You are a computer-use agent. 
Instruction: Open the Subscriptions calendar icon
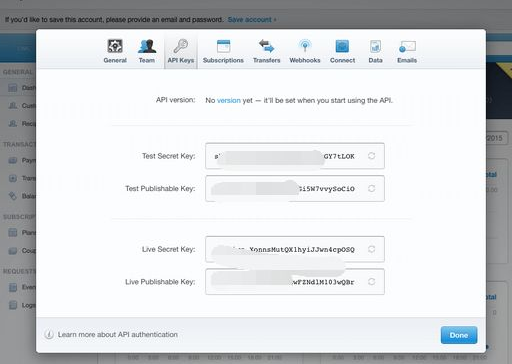(223, 46)
